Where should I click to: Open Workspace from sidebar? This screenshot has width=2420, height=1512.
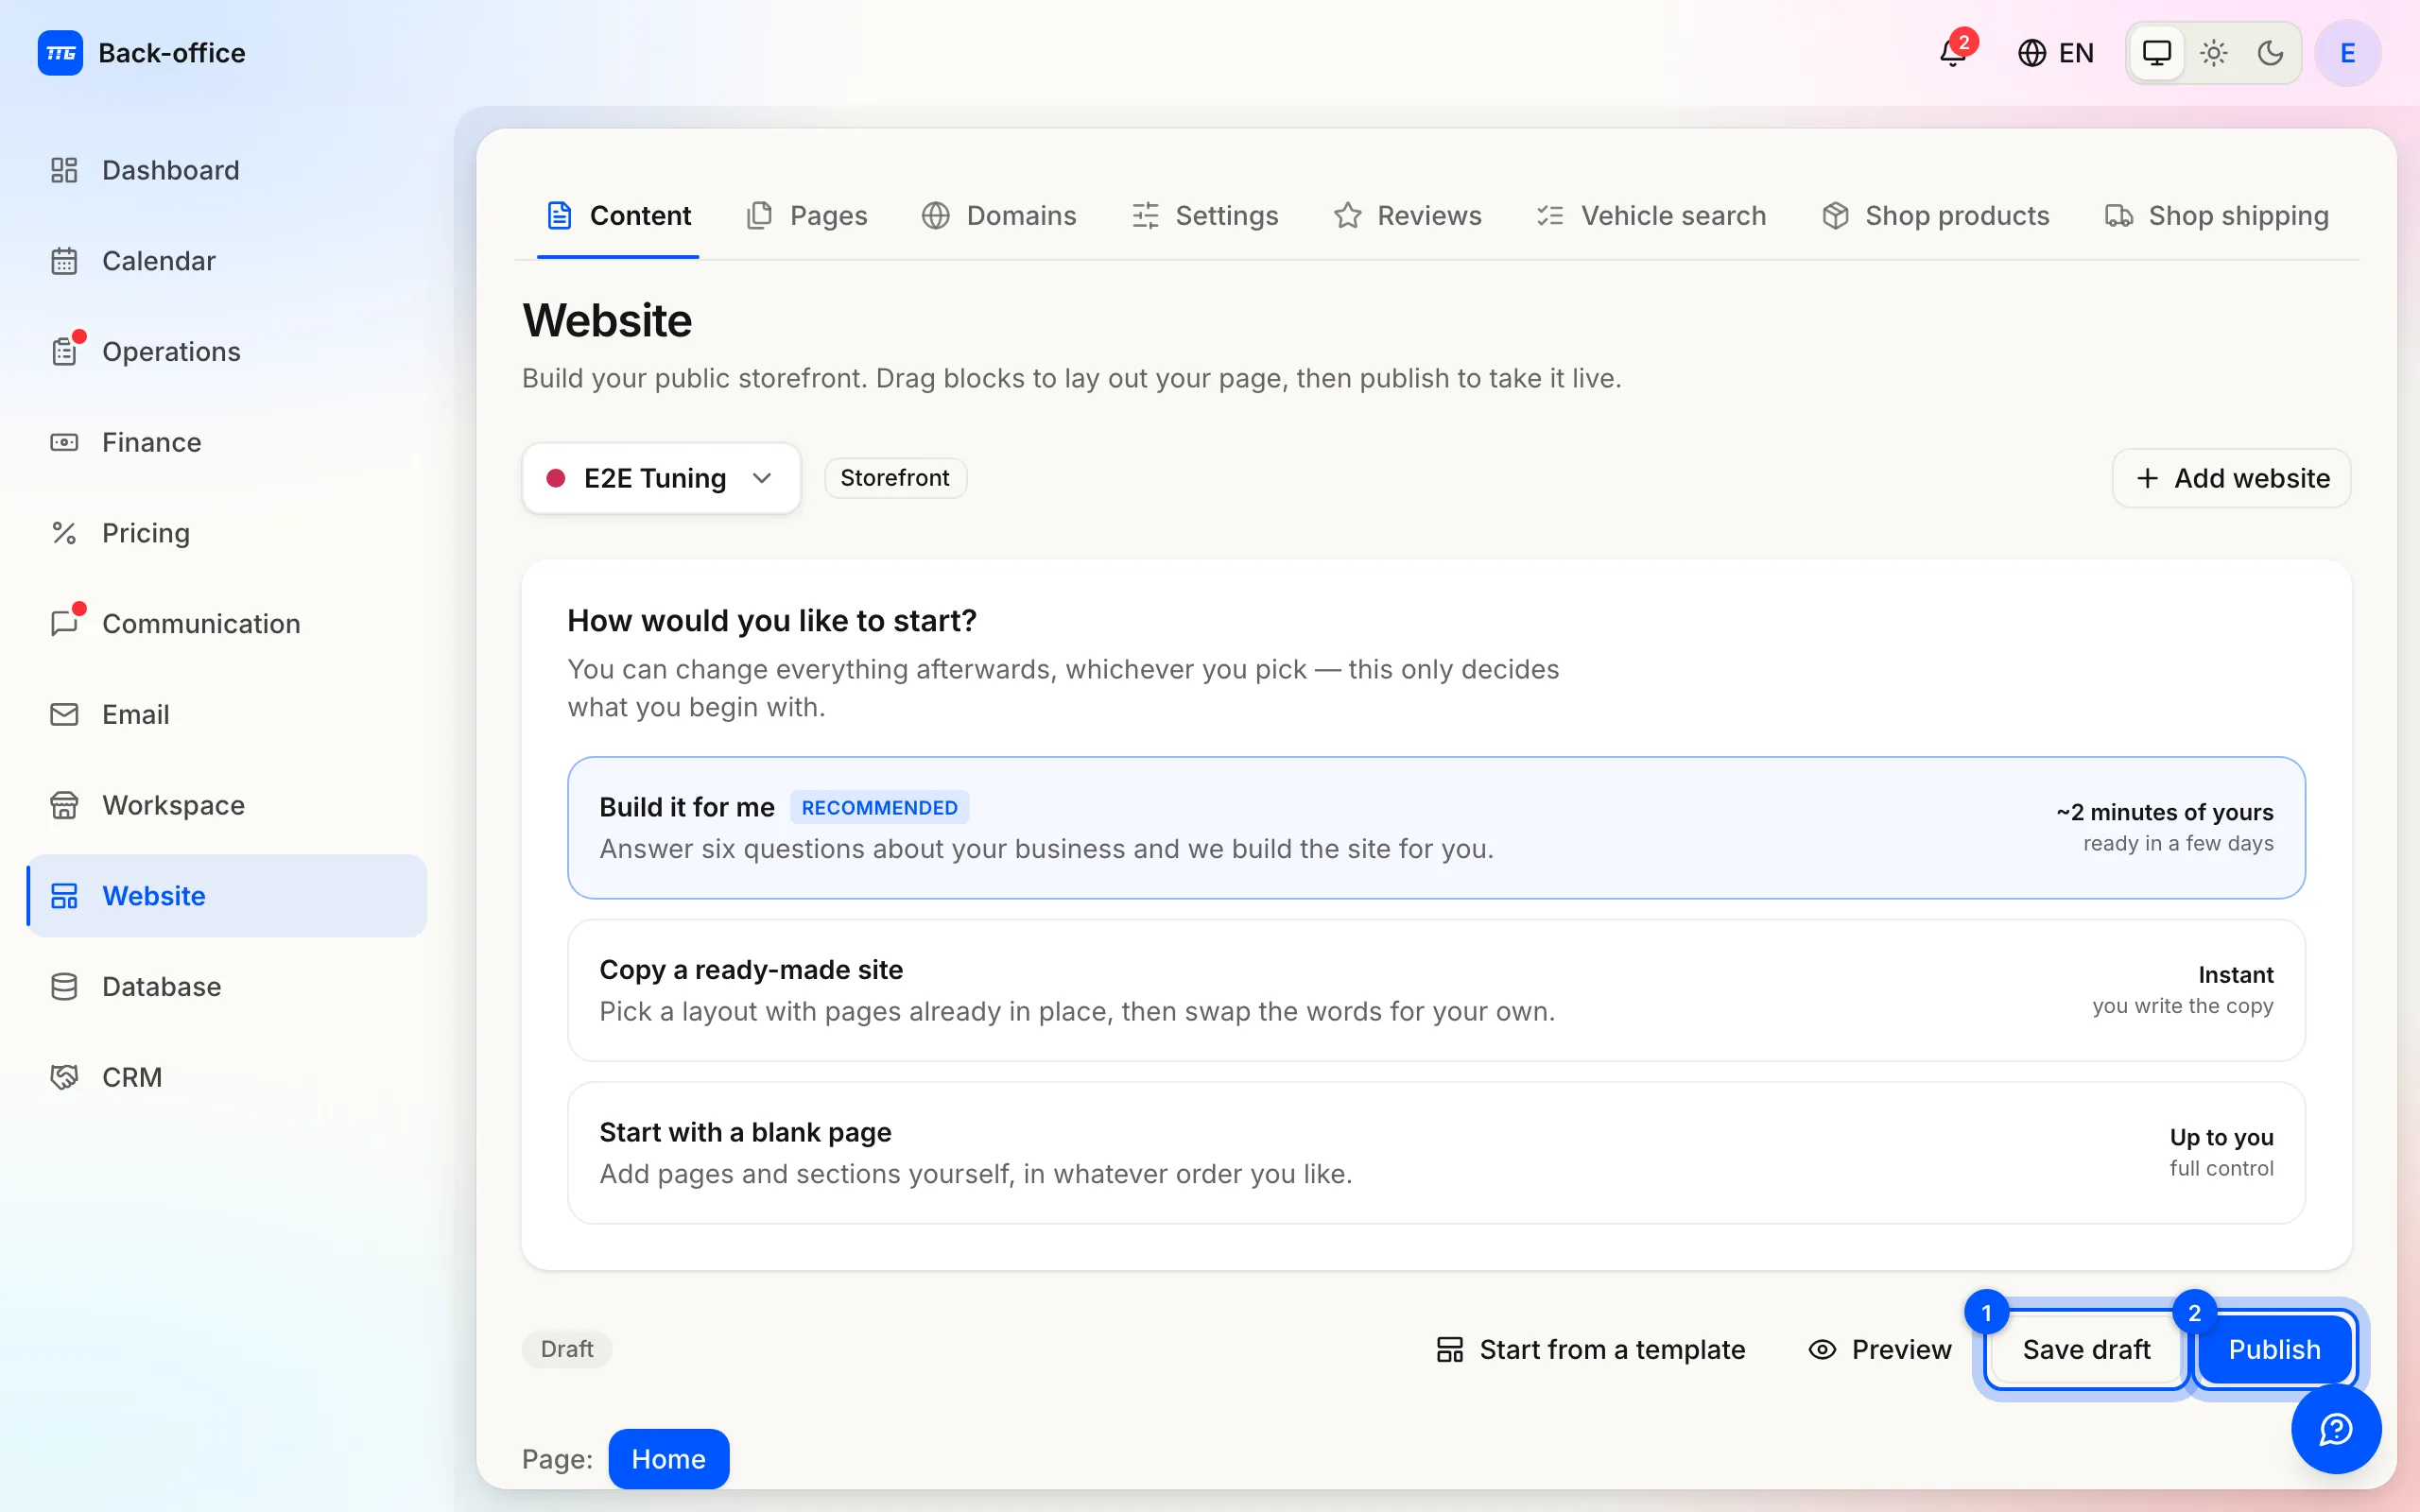coord(227,805)
